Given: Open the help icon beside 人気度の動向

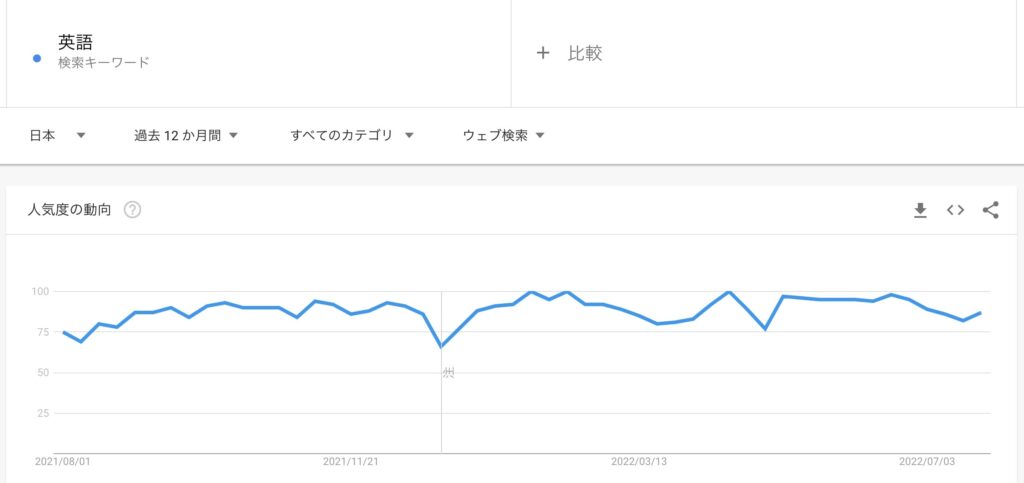Looking at the screenshot, I should coord(133,210).
